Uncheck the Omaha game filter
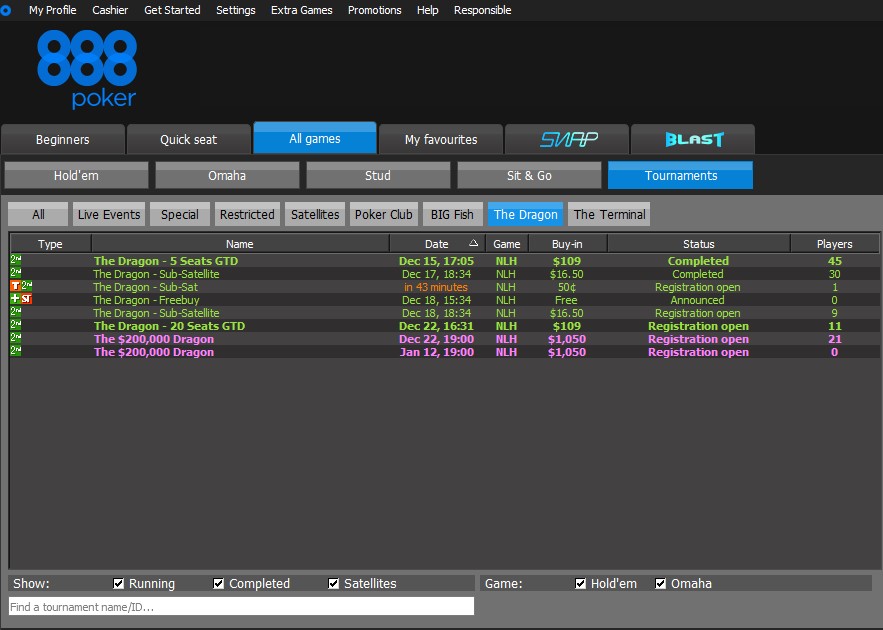The height and width of the screenshot is (630, 883). tap(660, 583)
